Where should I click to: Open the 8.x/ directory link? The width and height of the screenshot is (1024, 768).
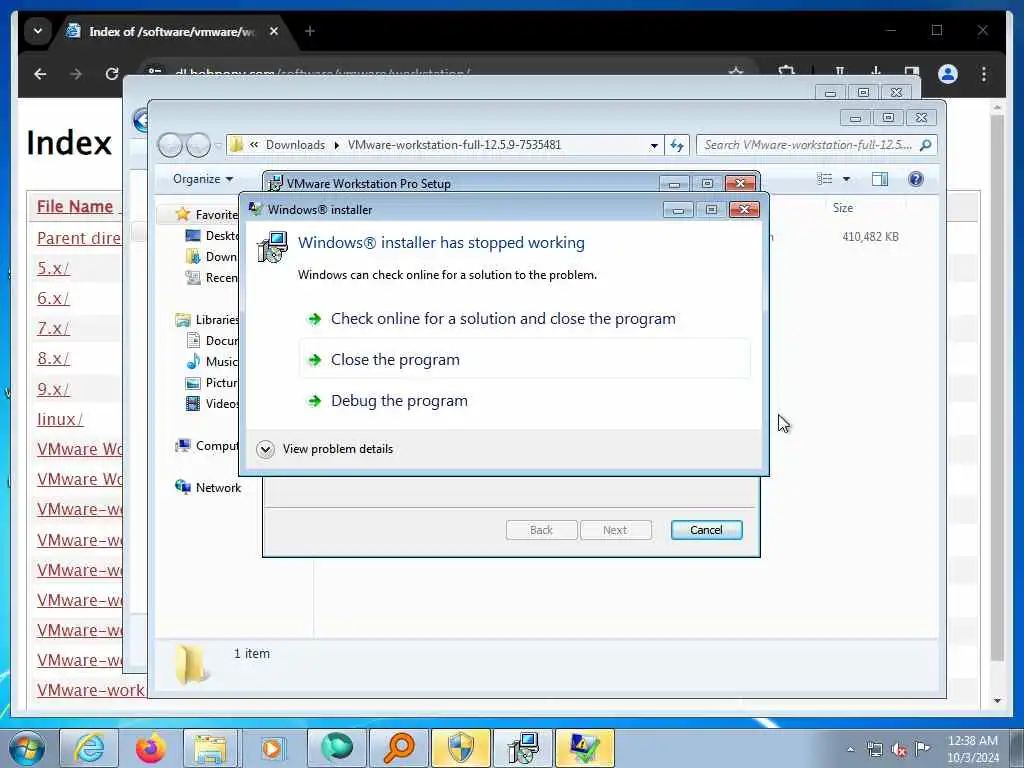pyautogui.click(x=53, y=359)
